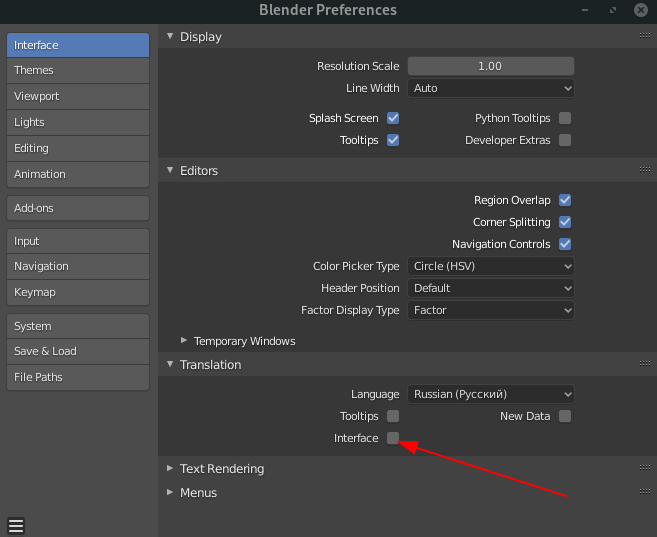Open the Language dropdown

(491, 394)
